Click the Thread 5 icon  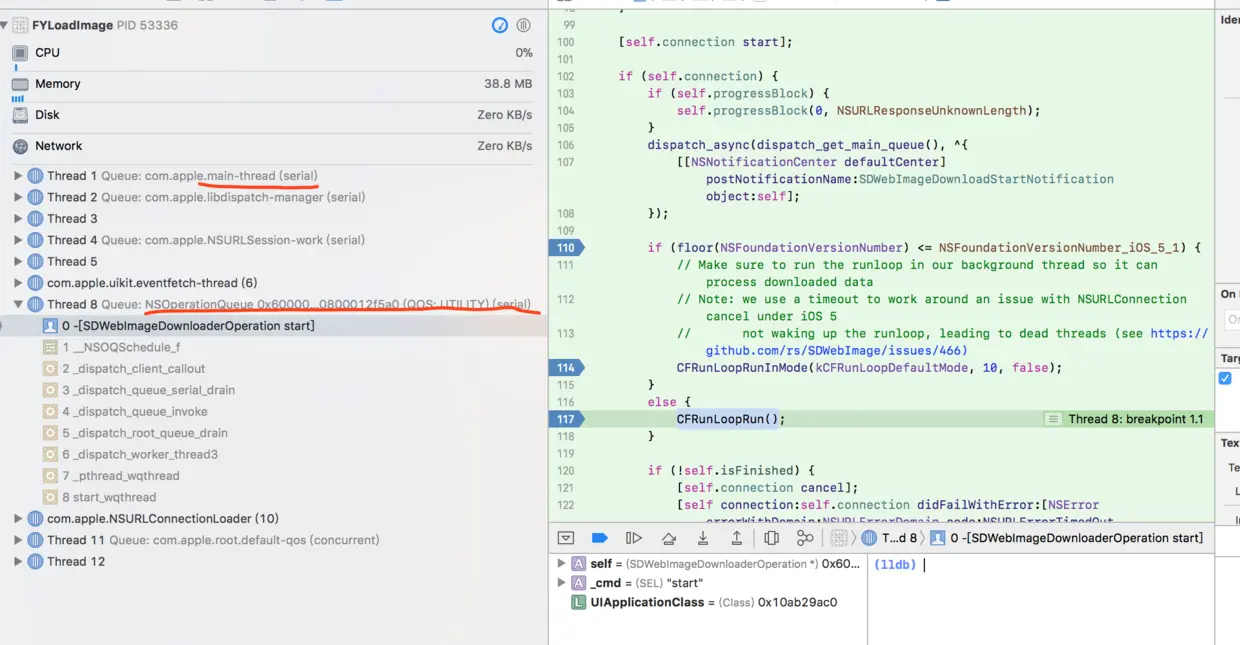[36, 261]
